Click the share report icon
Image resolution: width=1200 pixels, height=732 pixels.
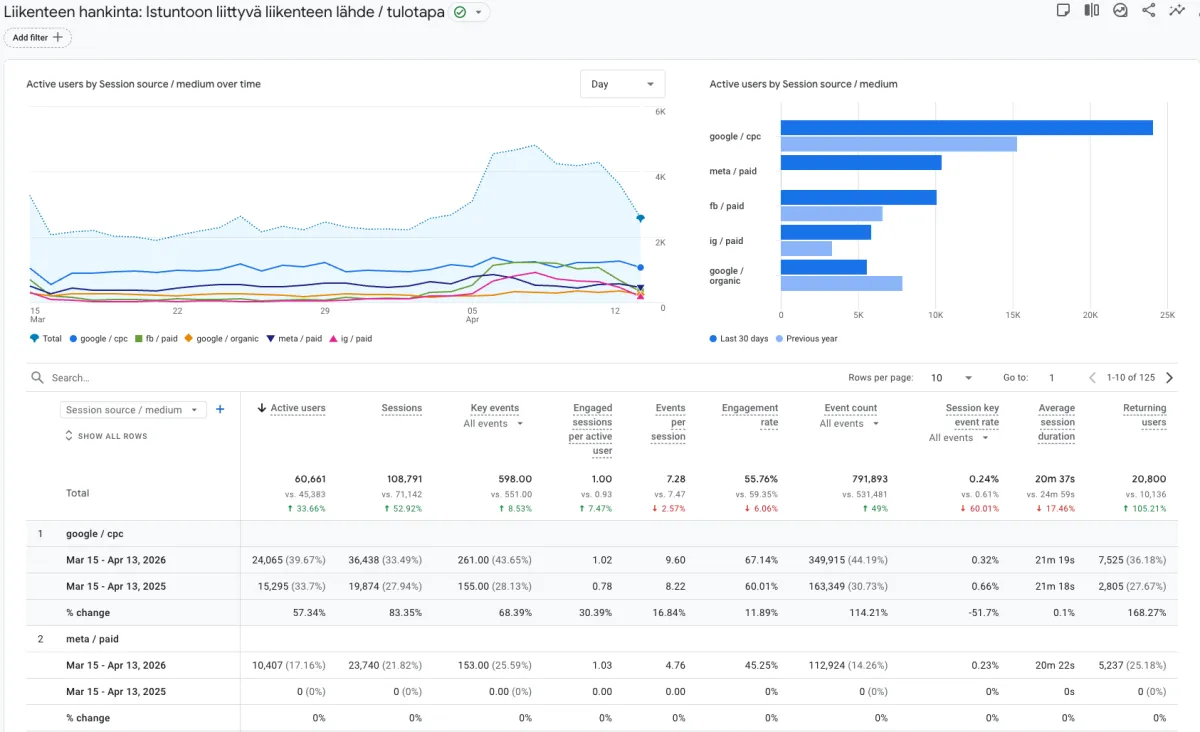tap(1149, 11)
